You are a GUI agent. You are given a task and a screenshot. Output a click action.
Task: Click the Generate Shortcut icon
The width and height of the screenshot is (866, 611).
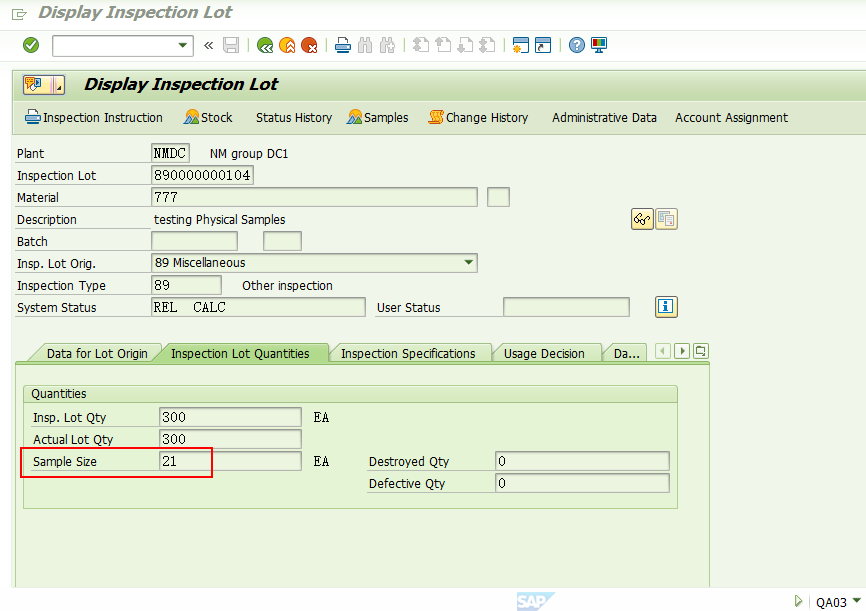[x=543, y=45]
